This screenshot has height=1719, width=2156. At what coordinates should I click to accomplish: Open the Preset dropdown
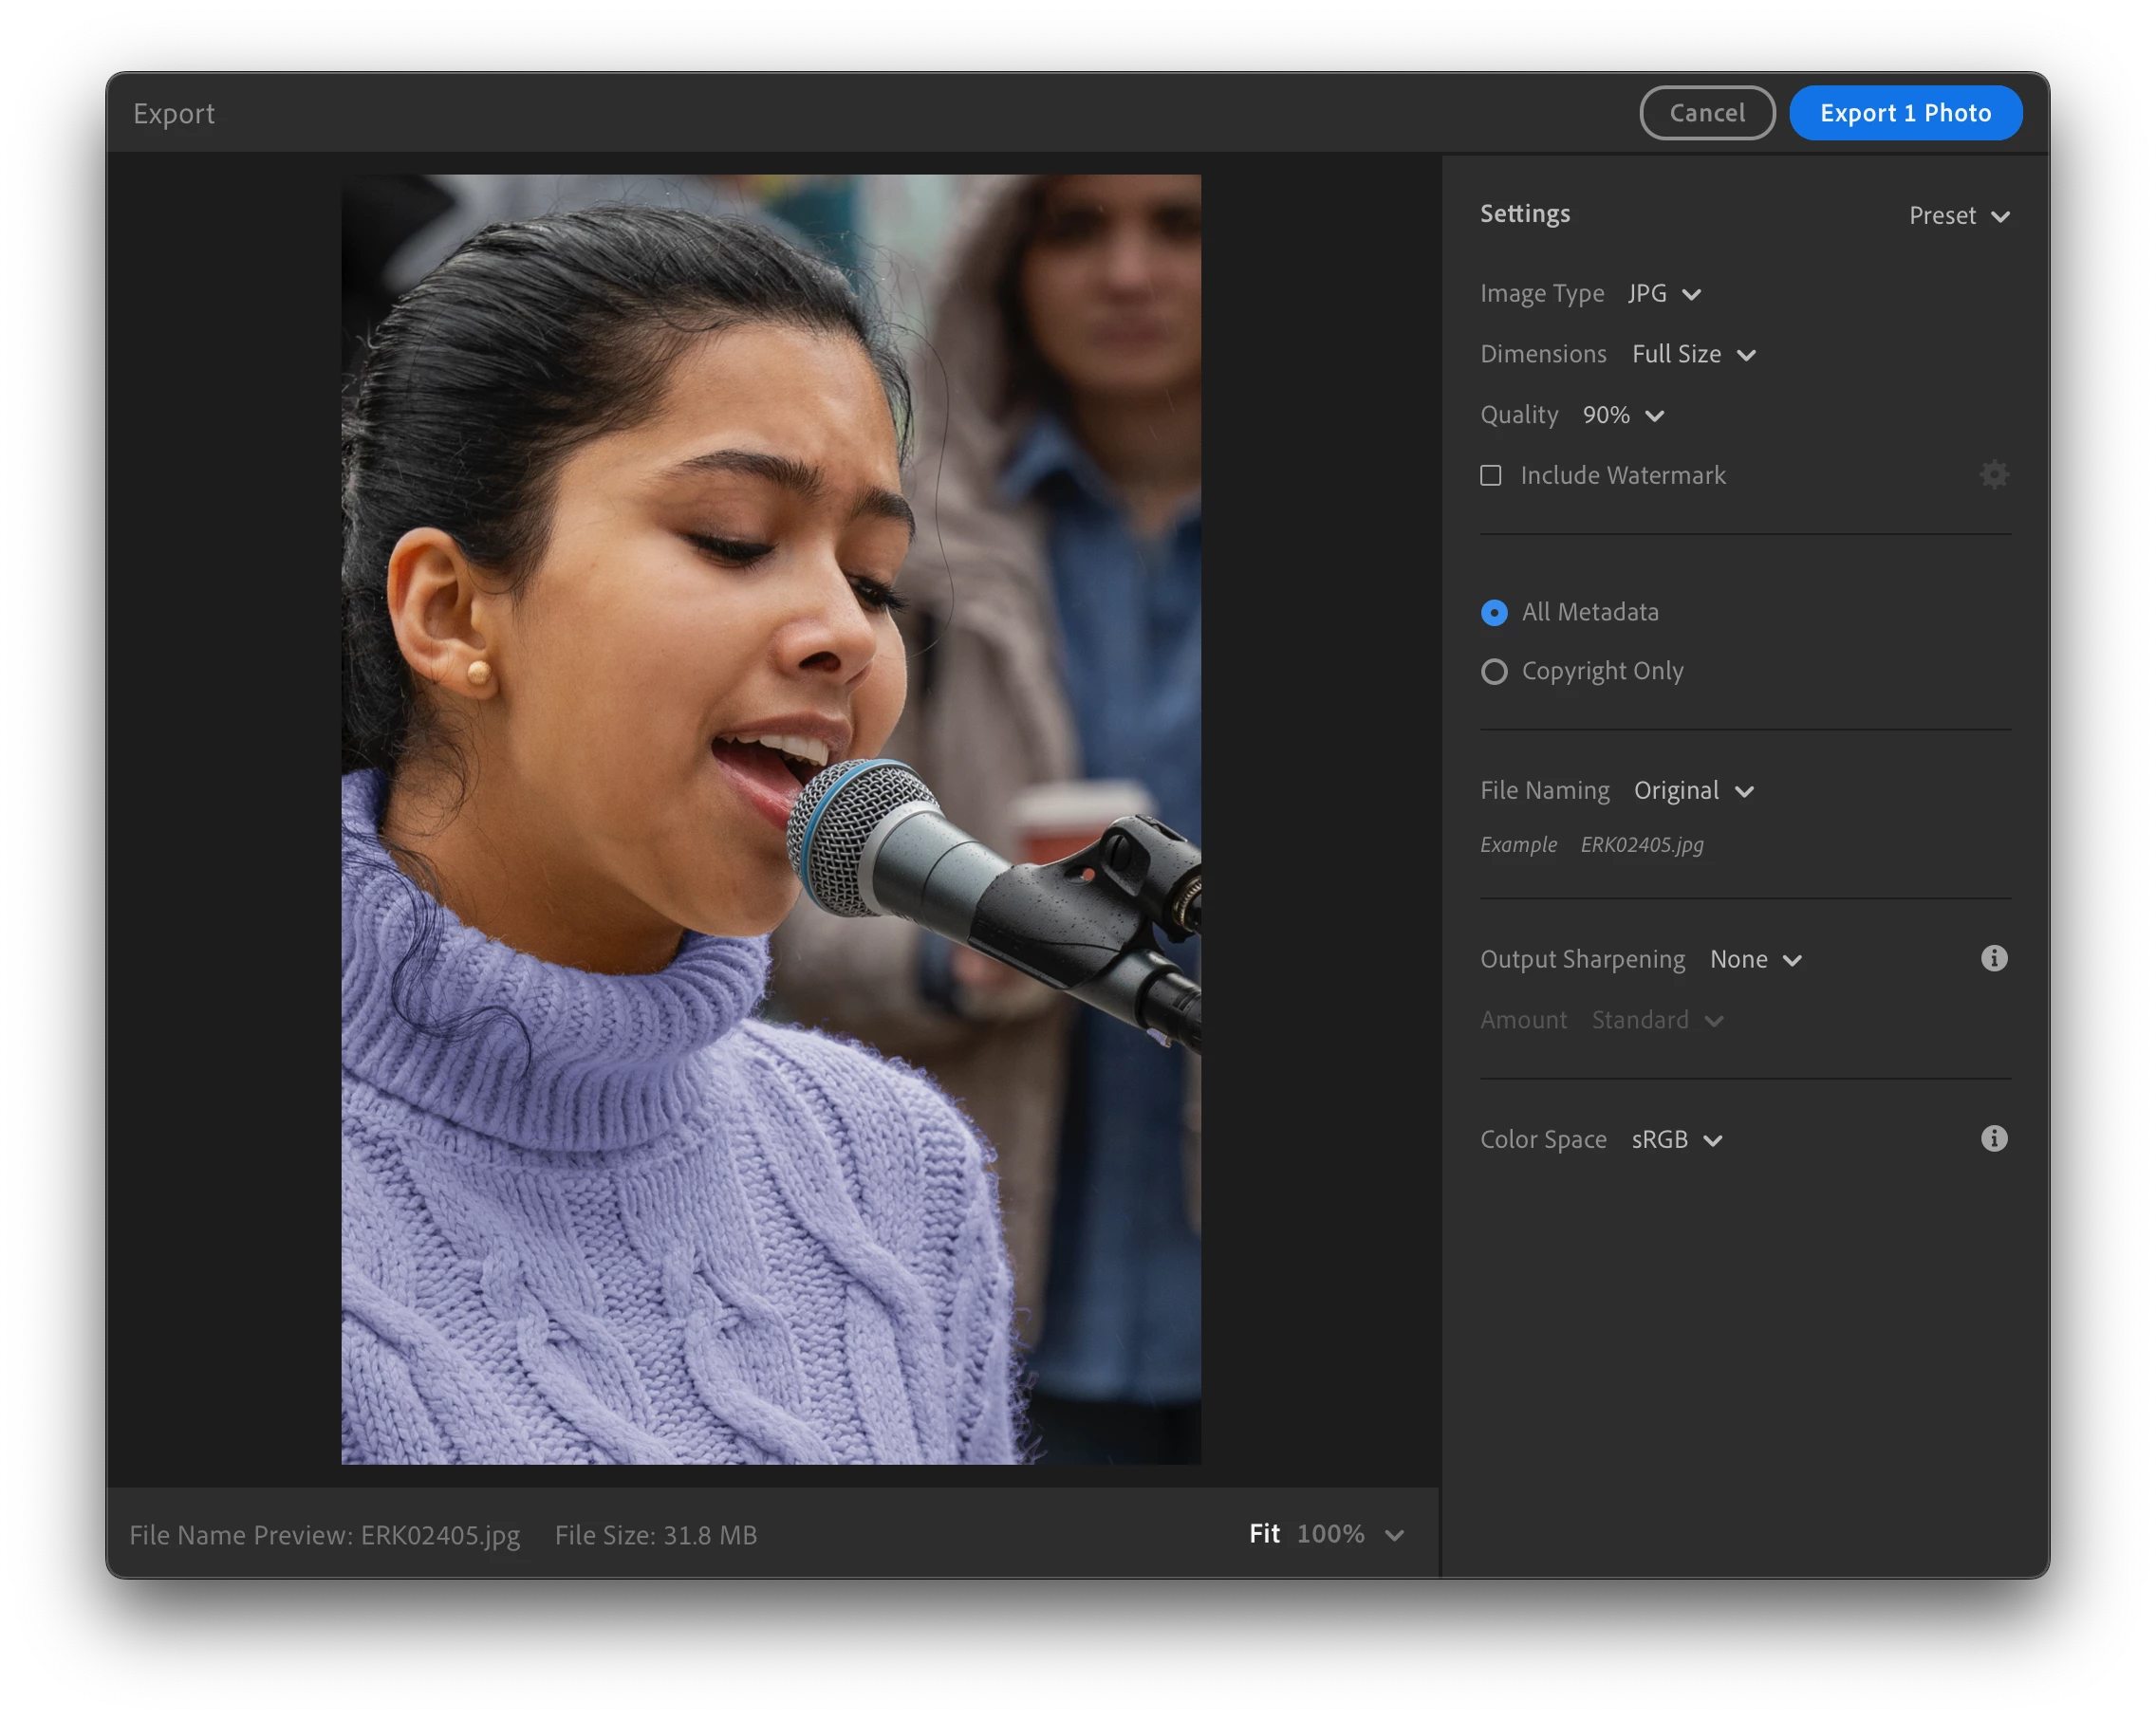(1959, 216)
